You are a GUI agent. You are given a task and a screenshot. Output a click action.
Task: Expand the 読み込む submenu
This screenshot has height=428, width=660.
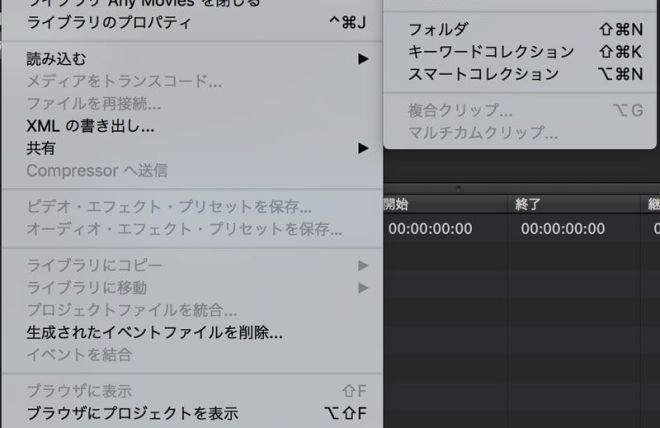[x=57, y=60]
